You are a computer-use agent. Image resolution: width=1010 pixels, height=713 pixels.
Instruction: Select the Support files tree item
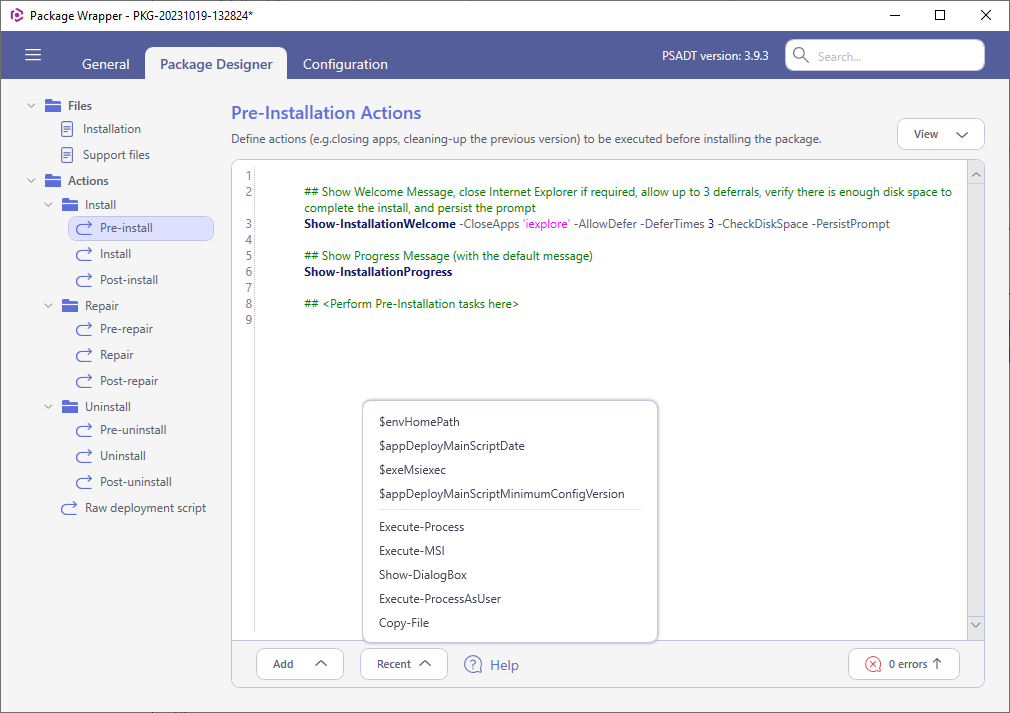pos(116,155)
